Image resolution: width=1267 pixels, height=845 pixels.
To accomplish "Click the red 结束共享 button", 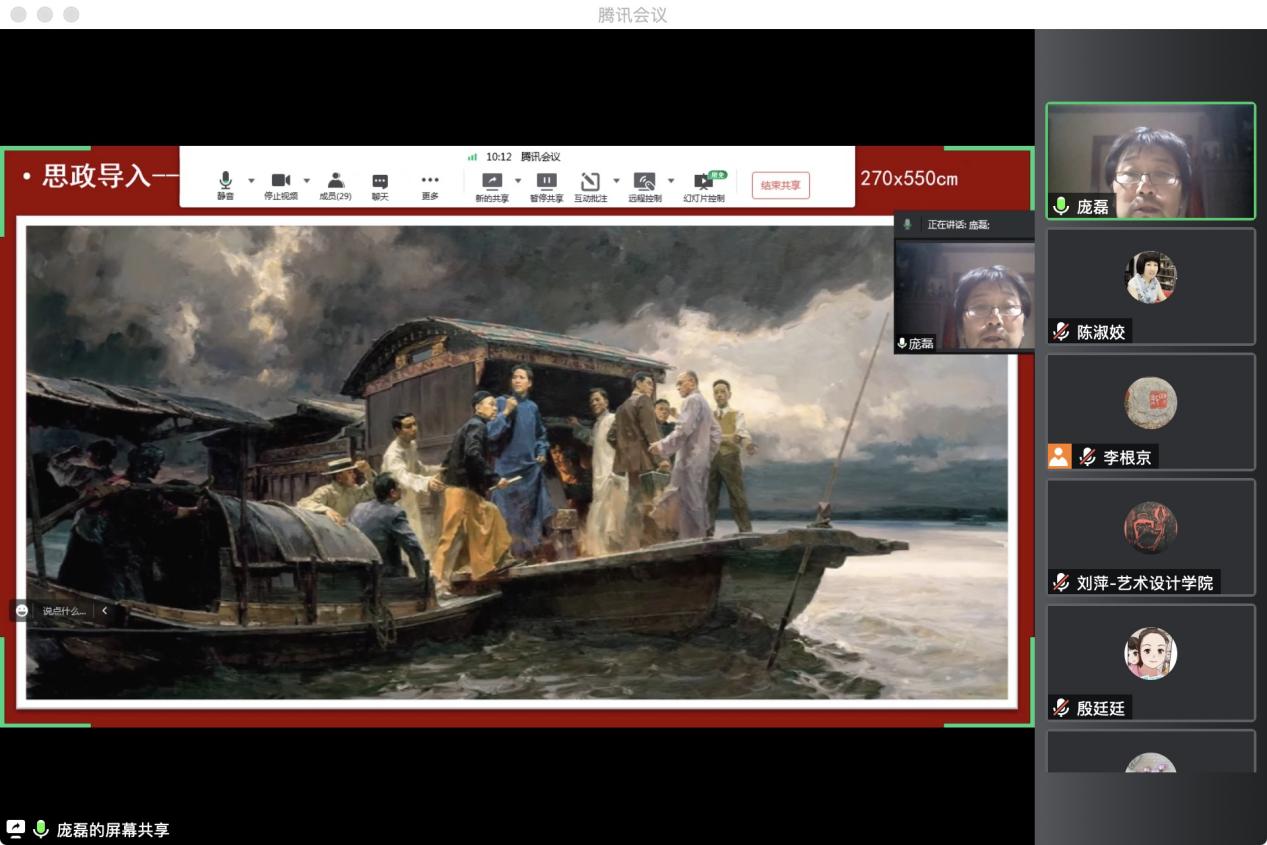I will [x=780, y=185].
